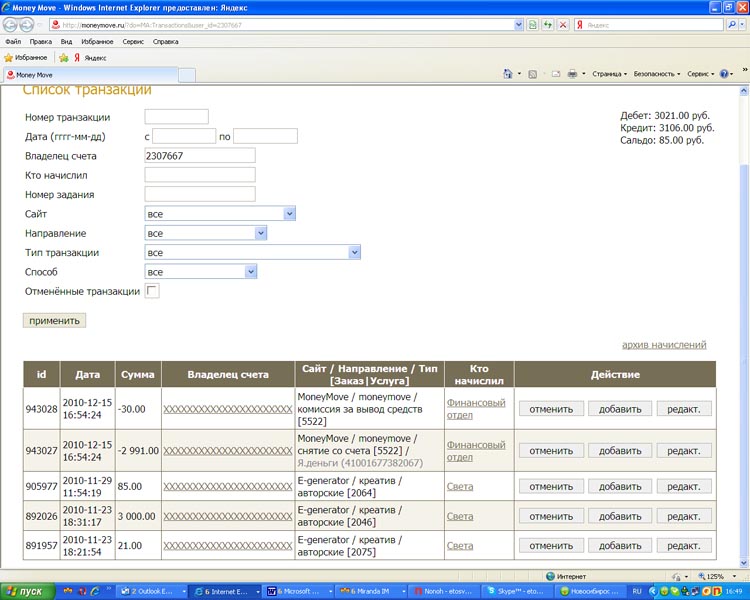Click отменить for transaction 943028

(551, 409)
